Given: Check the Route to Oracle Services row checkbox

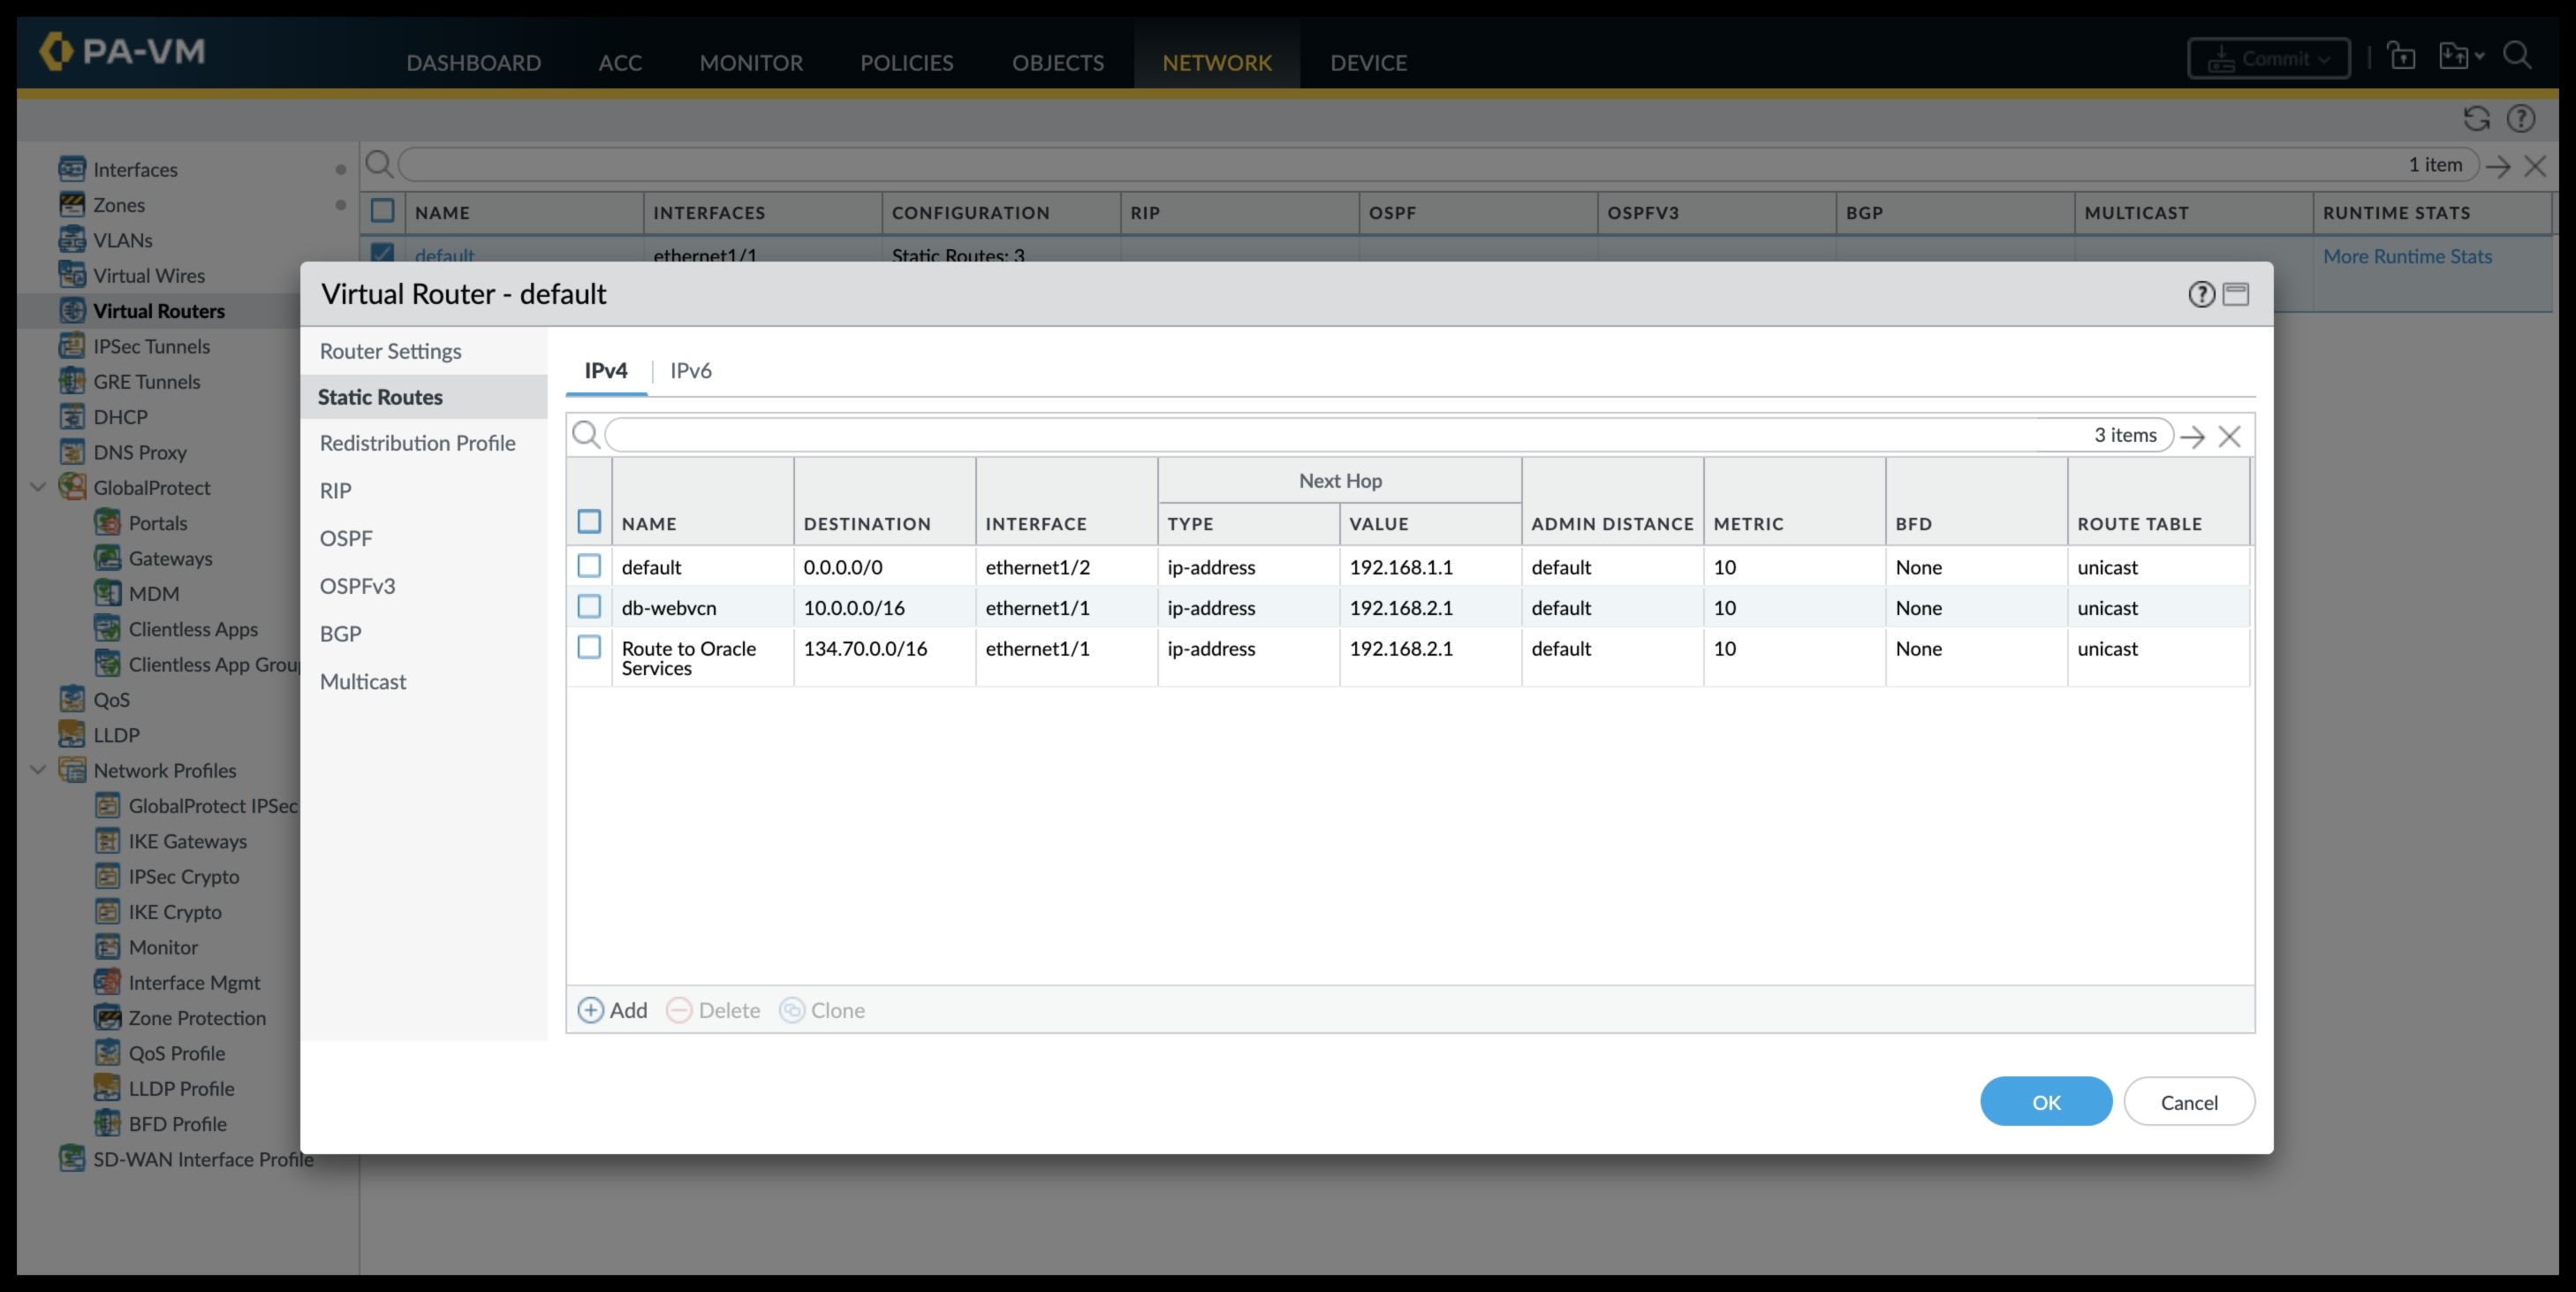Looking at the screenshot, I should (588, 648).
